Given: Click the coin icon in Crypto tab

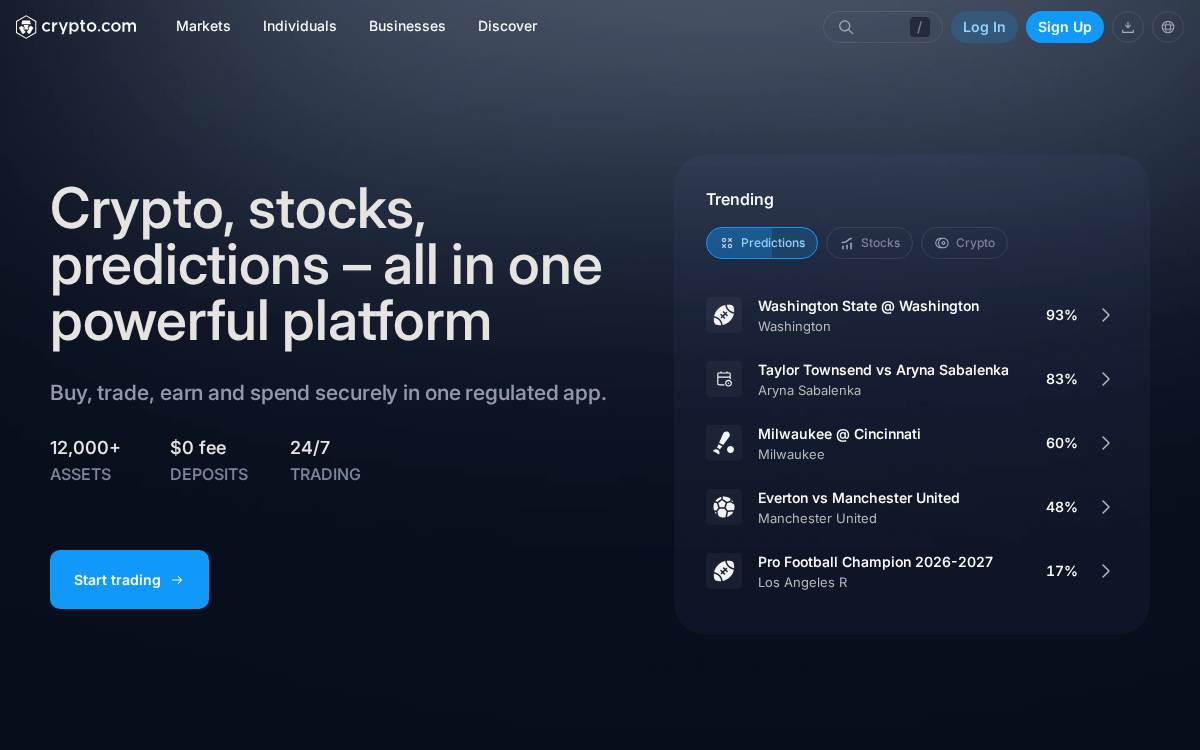Looking at the screenshot, I should tap(942, 243).
